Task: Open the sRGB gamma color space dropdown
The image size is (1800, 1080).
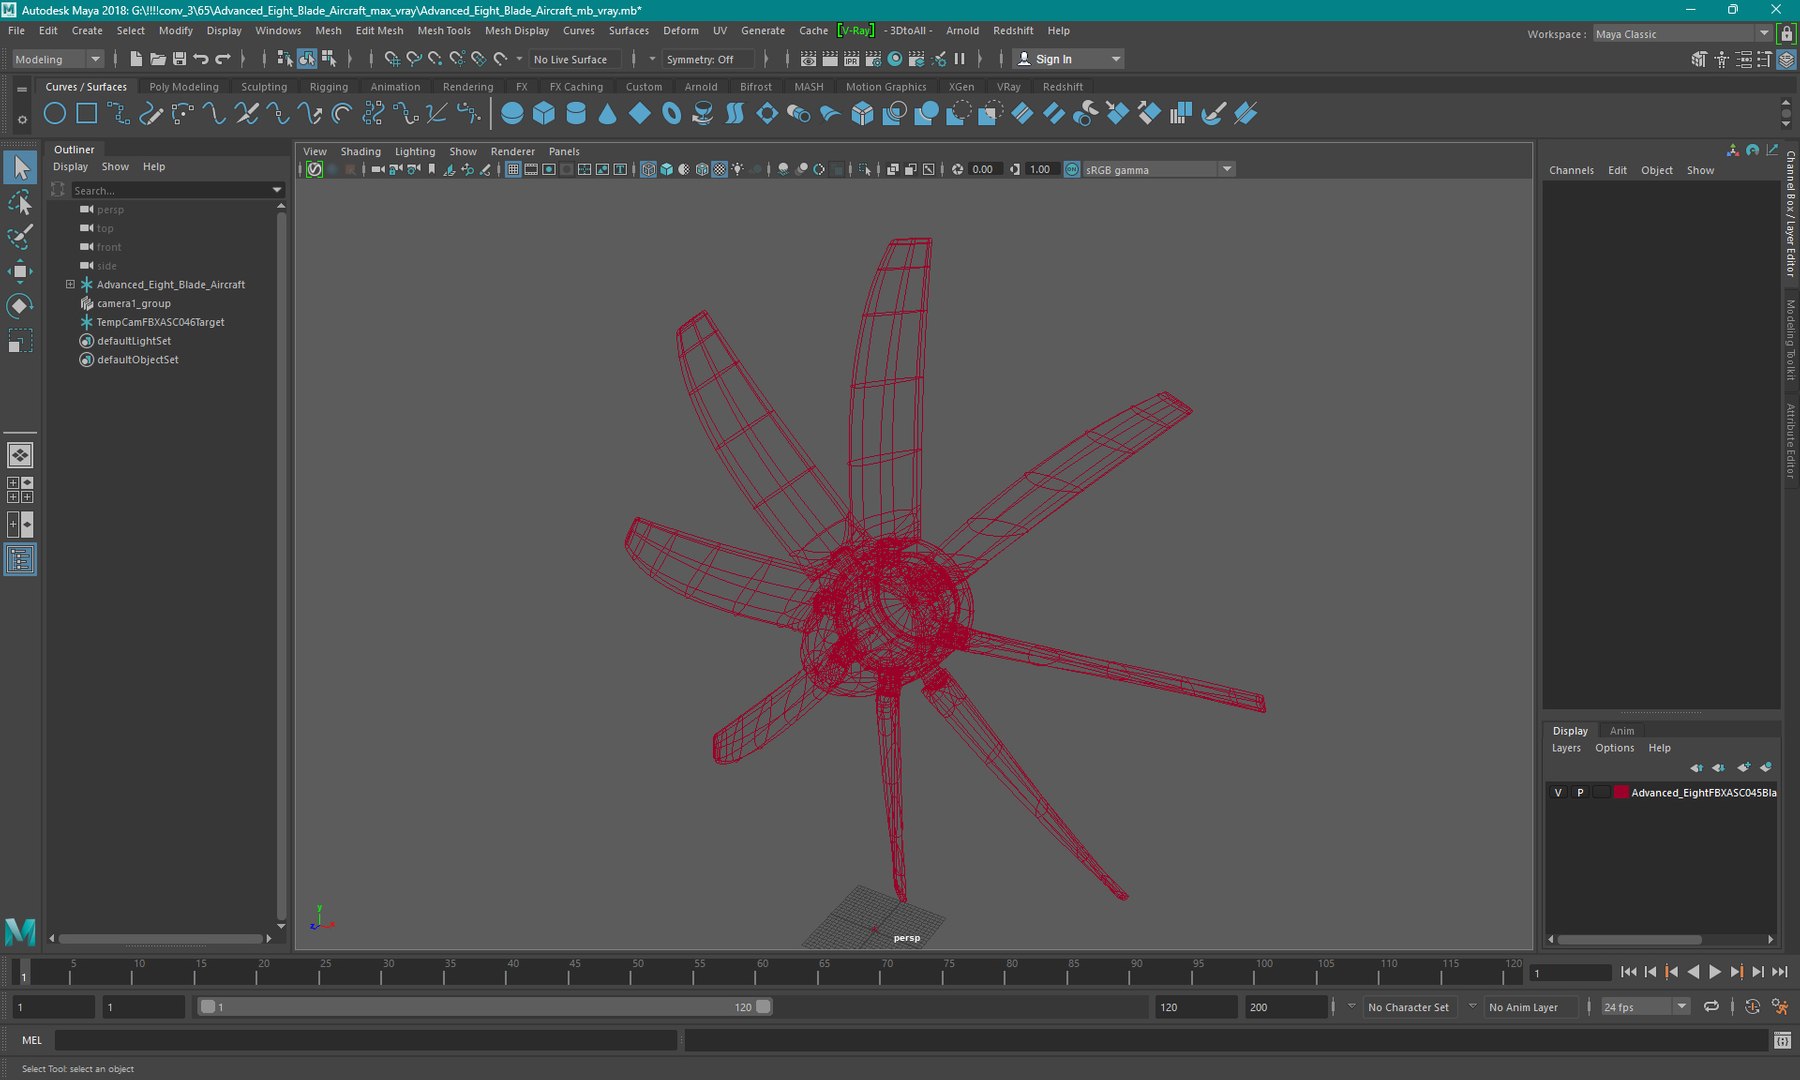Action: pos(1158,169)
